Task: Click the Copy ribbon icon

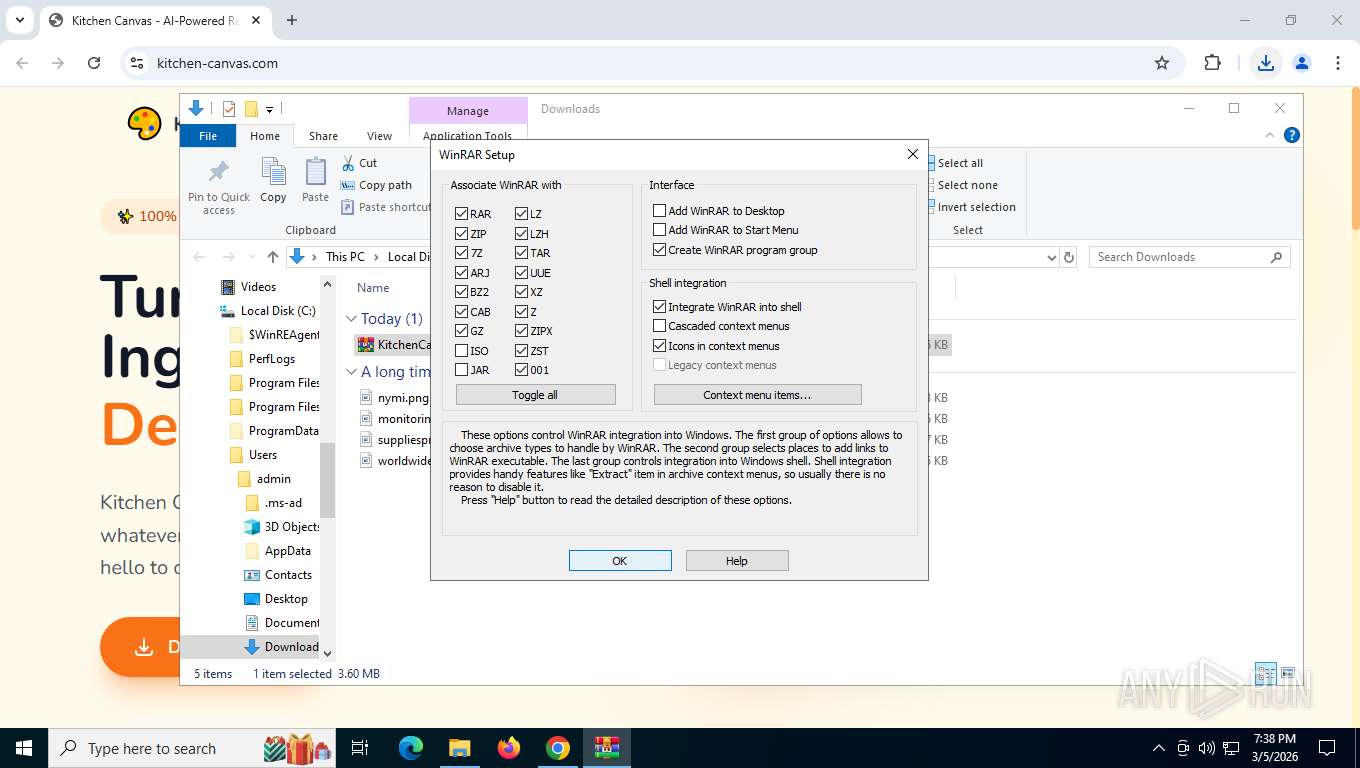Action: 273,181
